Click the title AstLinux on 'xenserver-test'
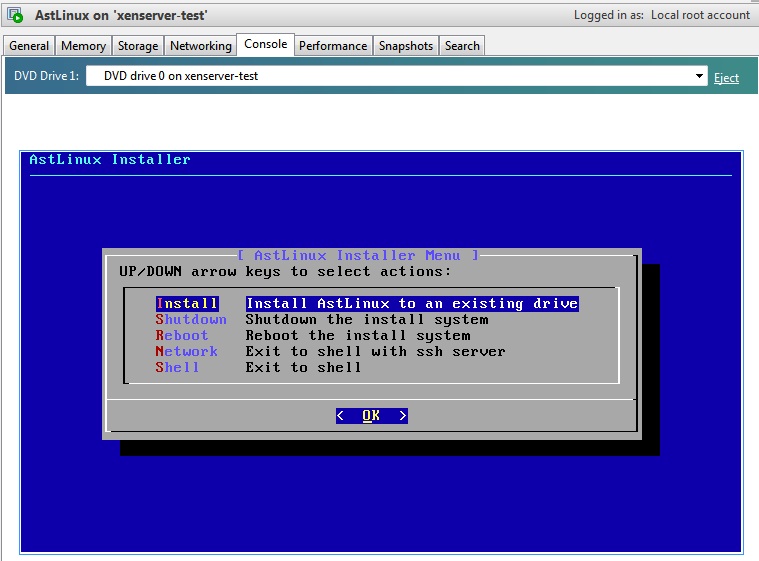 (121, 15)
